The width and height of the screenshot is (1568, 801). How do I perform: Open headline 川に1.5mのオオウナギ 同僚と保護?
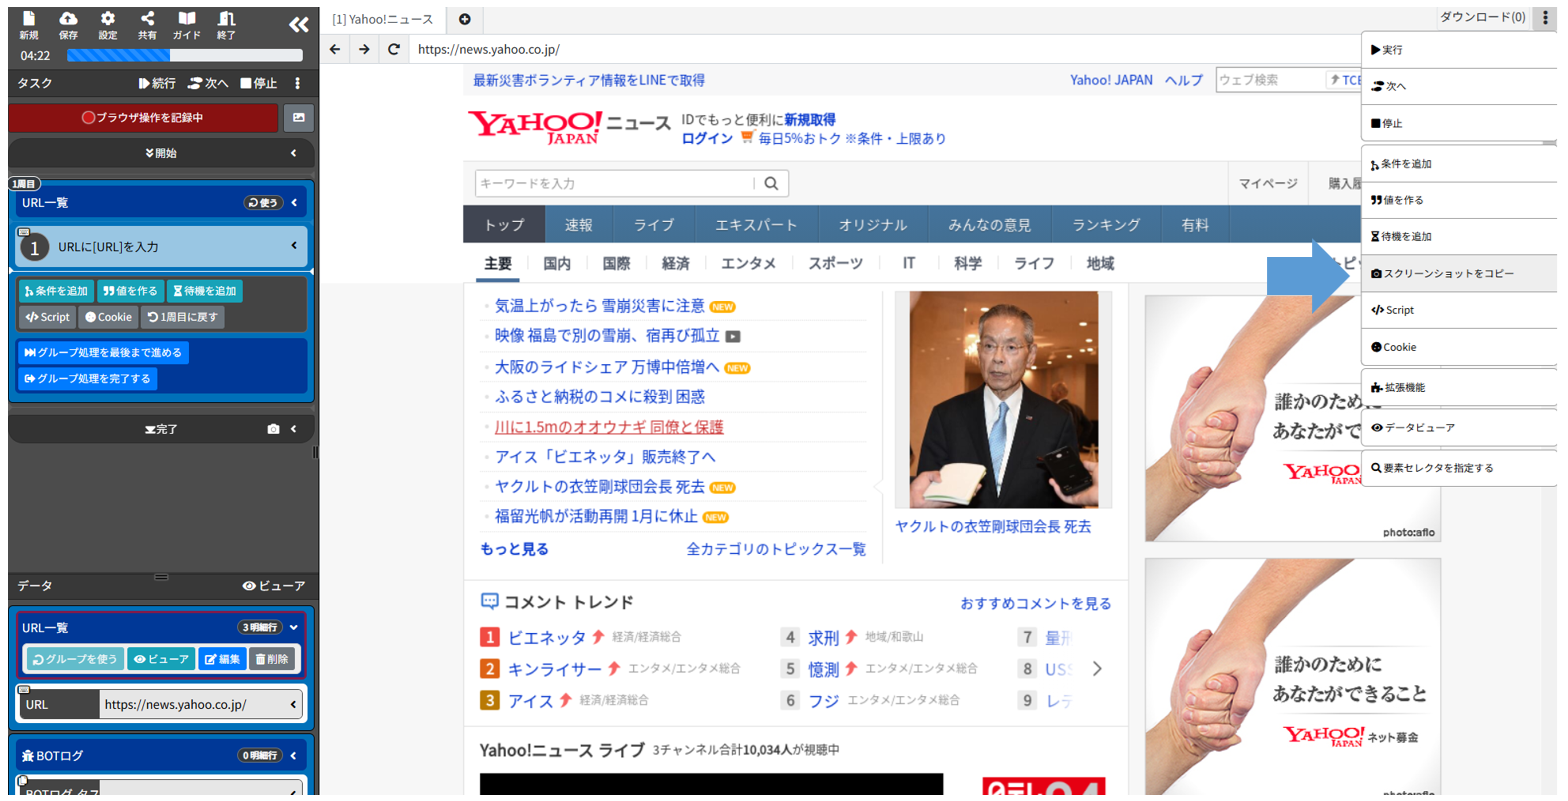pyautogui.click(x=609, y=427)
